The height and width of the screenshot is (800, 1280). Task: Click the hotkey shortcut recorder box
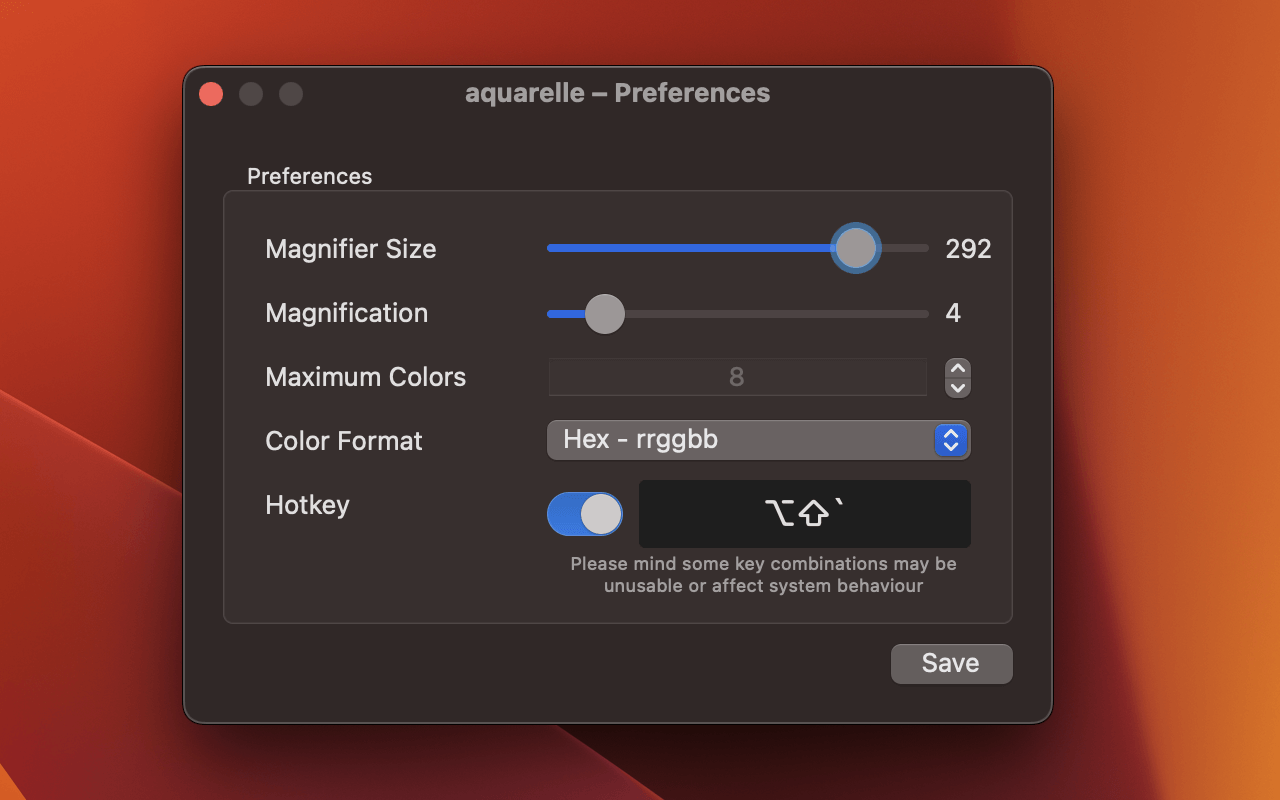(x=804, y=514)
